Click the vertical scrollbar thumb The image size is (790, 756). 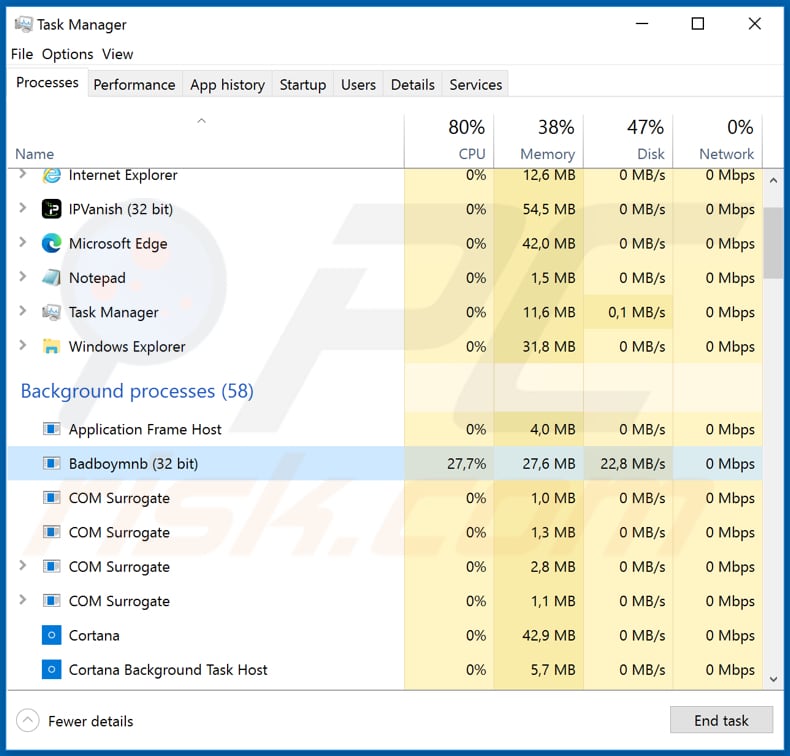coord(773,243)
